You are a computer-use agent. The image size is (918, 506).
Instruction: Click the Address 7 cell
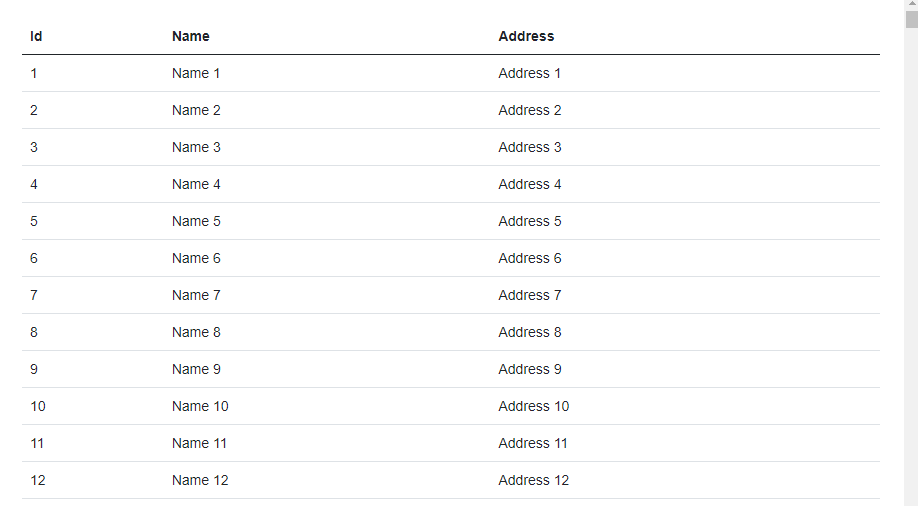(x=529, y=295)
